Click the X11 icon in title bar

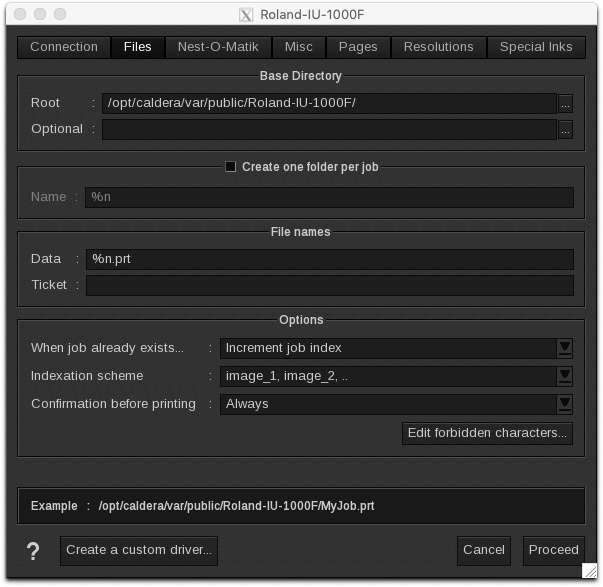click(x=246, y=15)
